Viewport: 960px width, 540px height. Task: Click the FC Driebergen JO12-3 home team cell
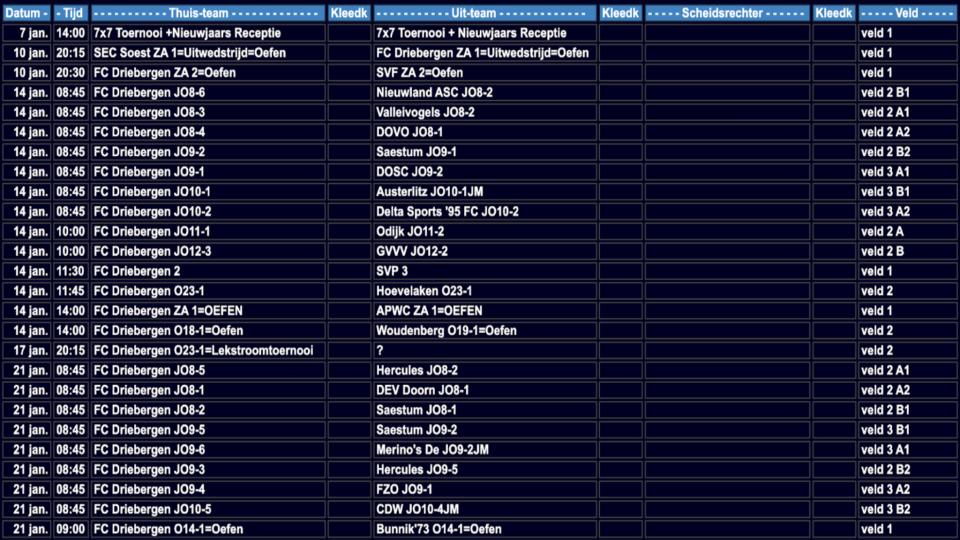pos(207,251)
